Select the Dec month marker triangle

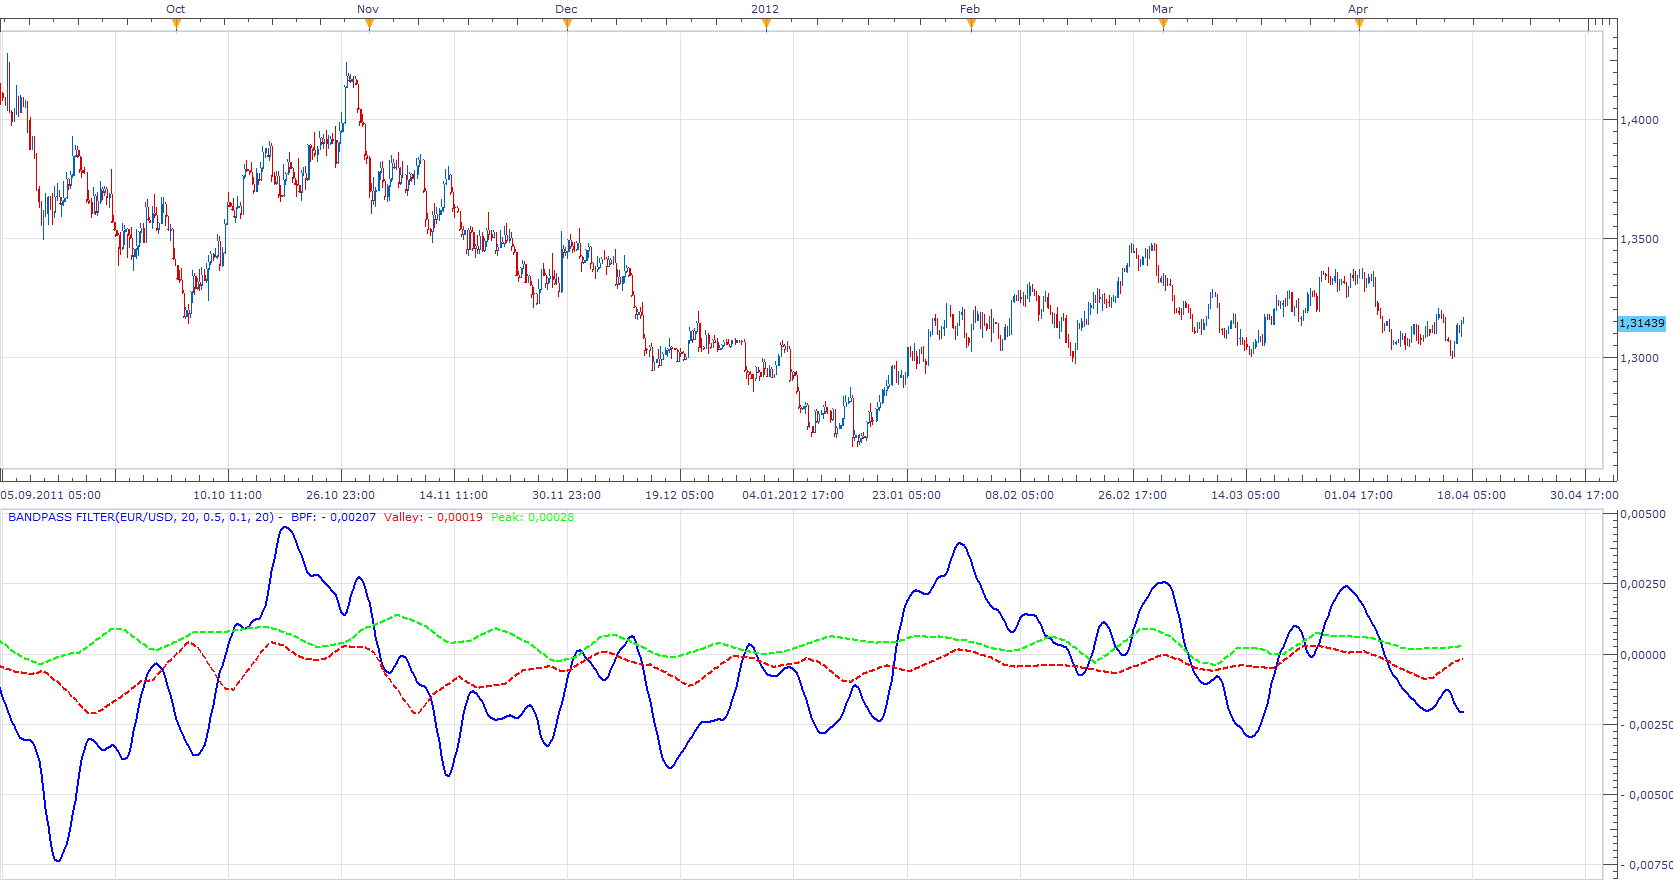[x=567, y=25]
